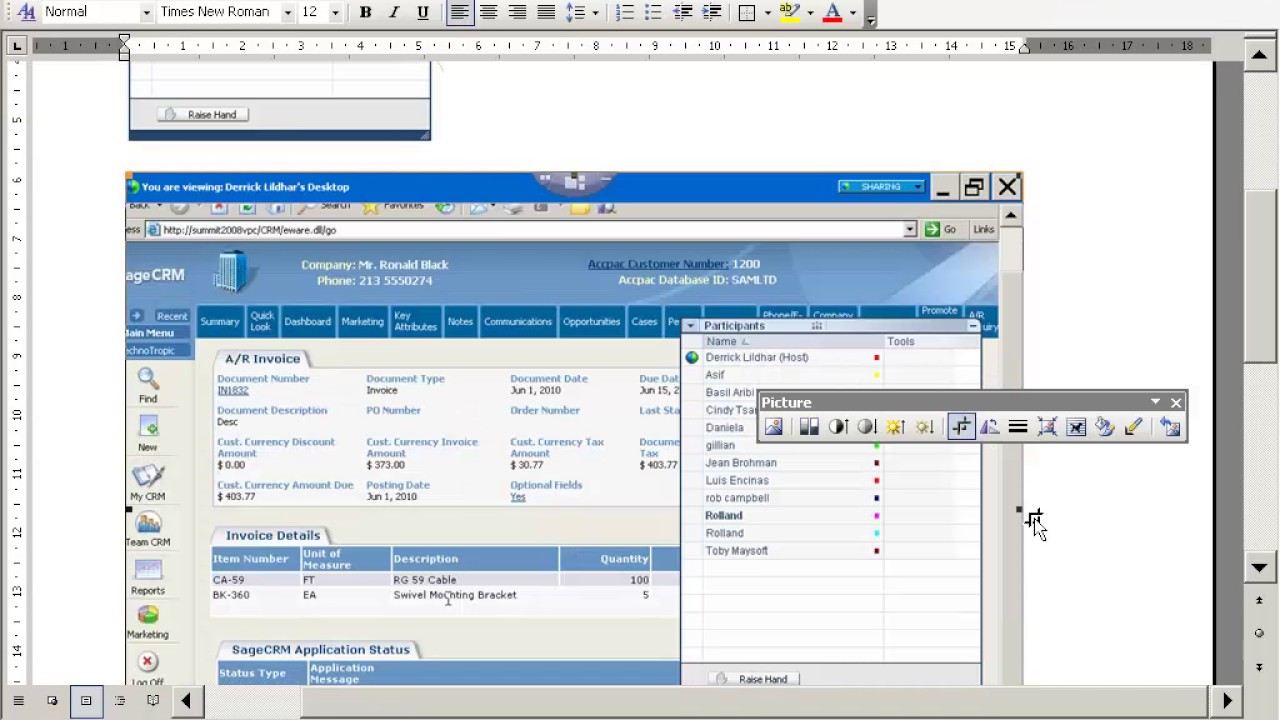This screenshot has width=1280, height=720.
Task: Open the Style dropdown showing Normal
Action: pos(146,12)
